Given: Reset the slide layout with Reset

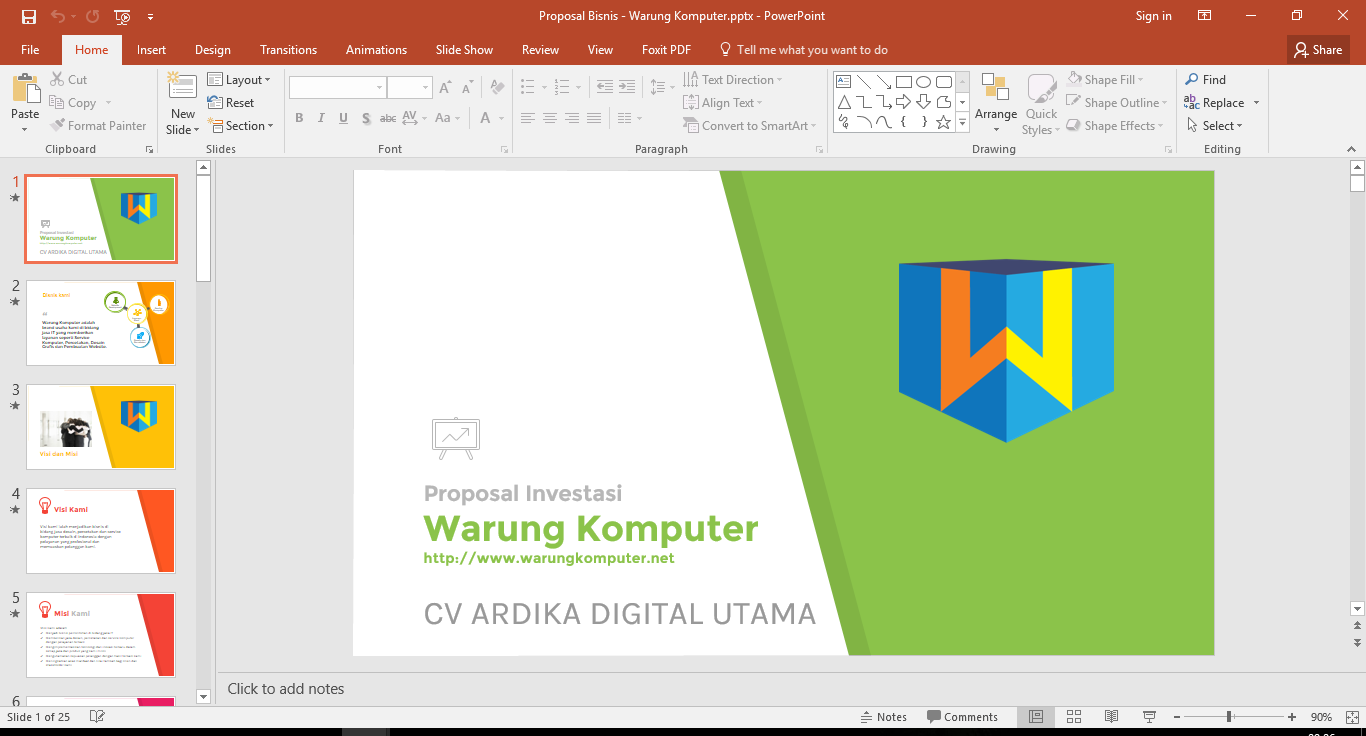Looking at the screenshot, I should tap(231, 103).
